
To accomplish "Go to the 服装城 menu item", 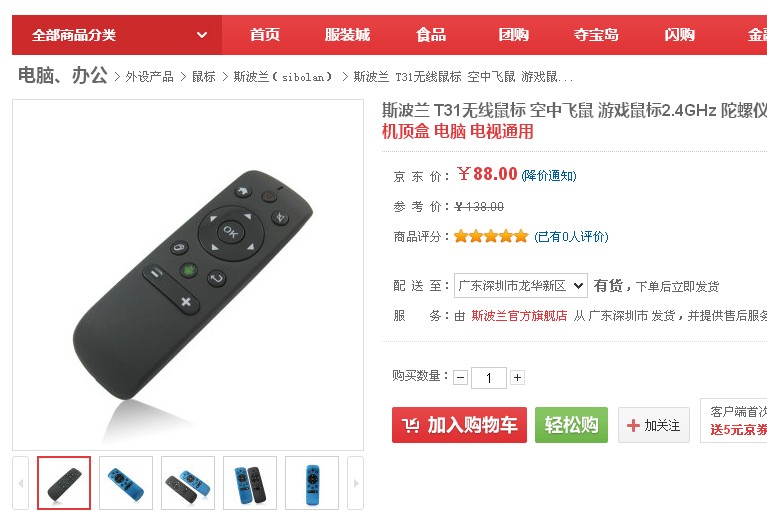I will (x=347, y=35).
